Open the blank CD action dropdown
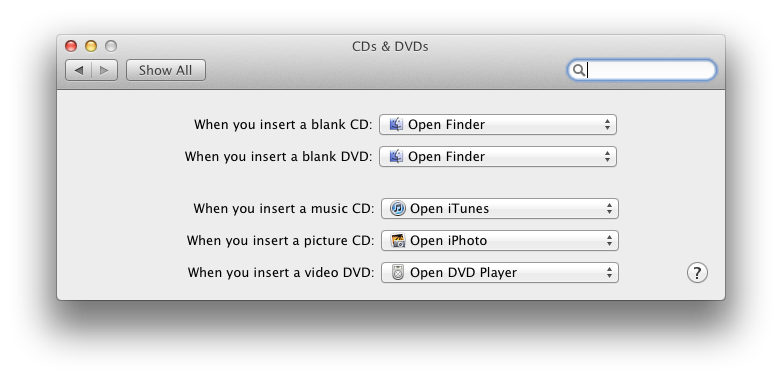 (x=498, y=125)
